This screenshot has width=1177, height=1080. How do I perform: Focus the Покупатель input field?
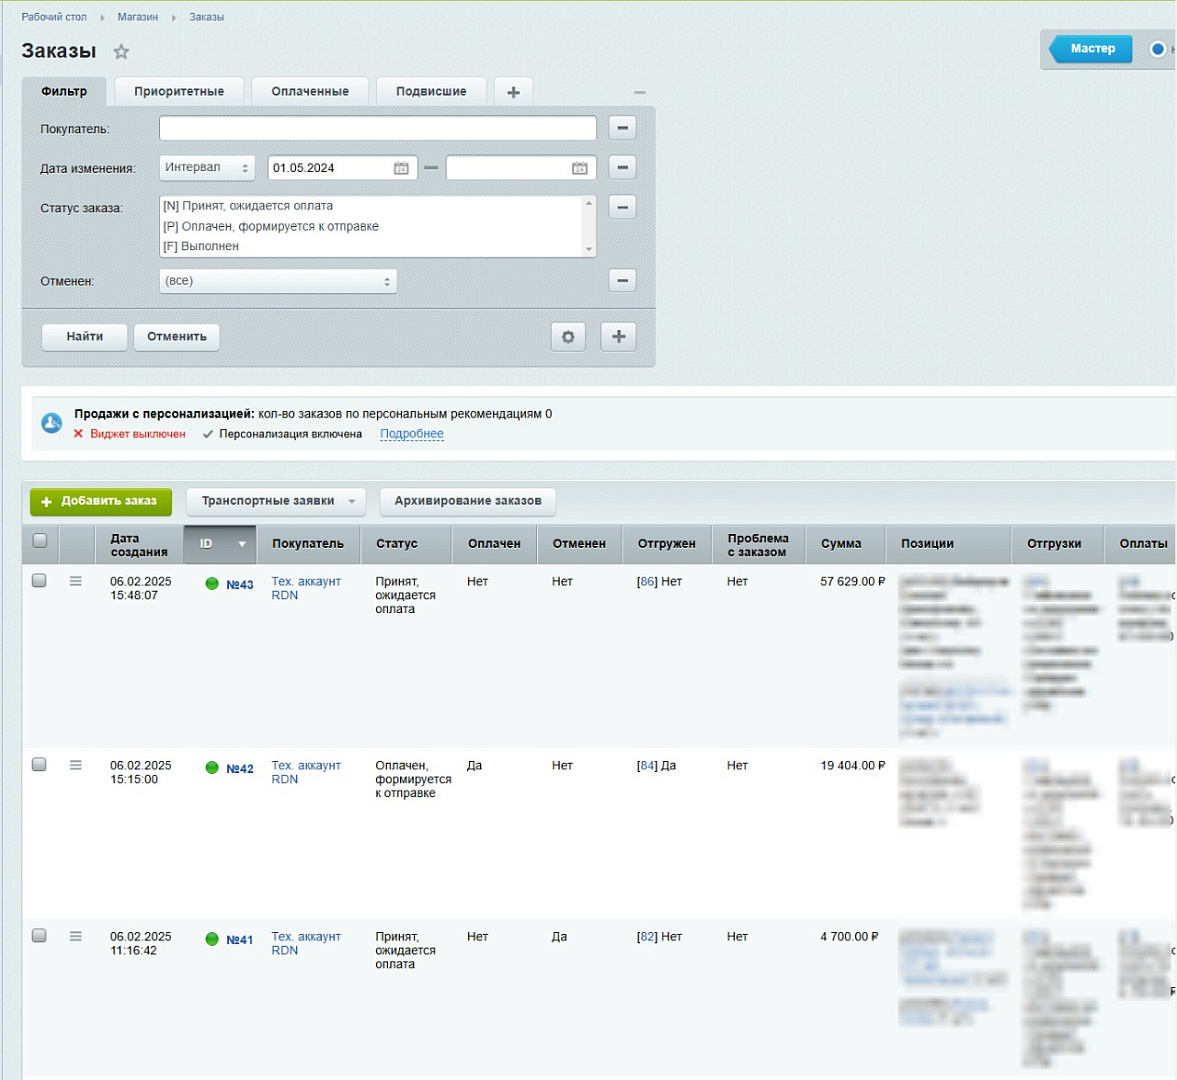point(378,128)
